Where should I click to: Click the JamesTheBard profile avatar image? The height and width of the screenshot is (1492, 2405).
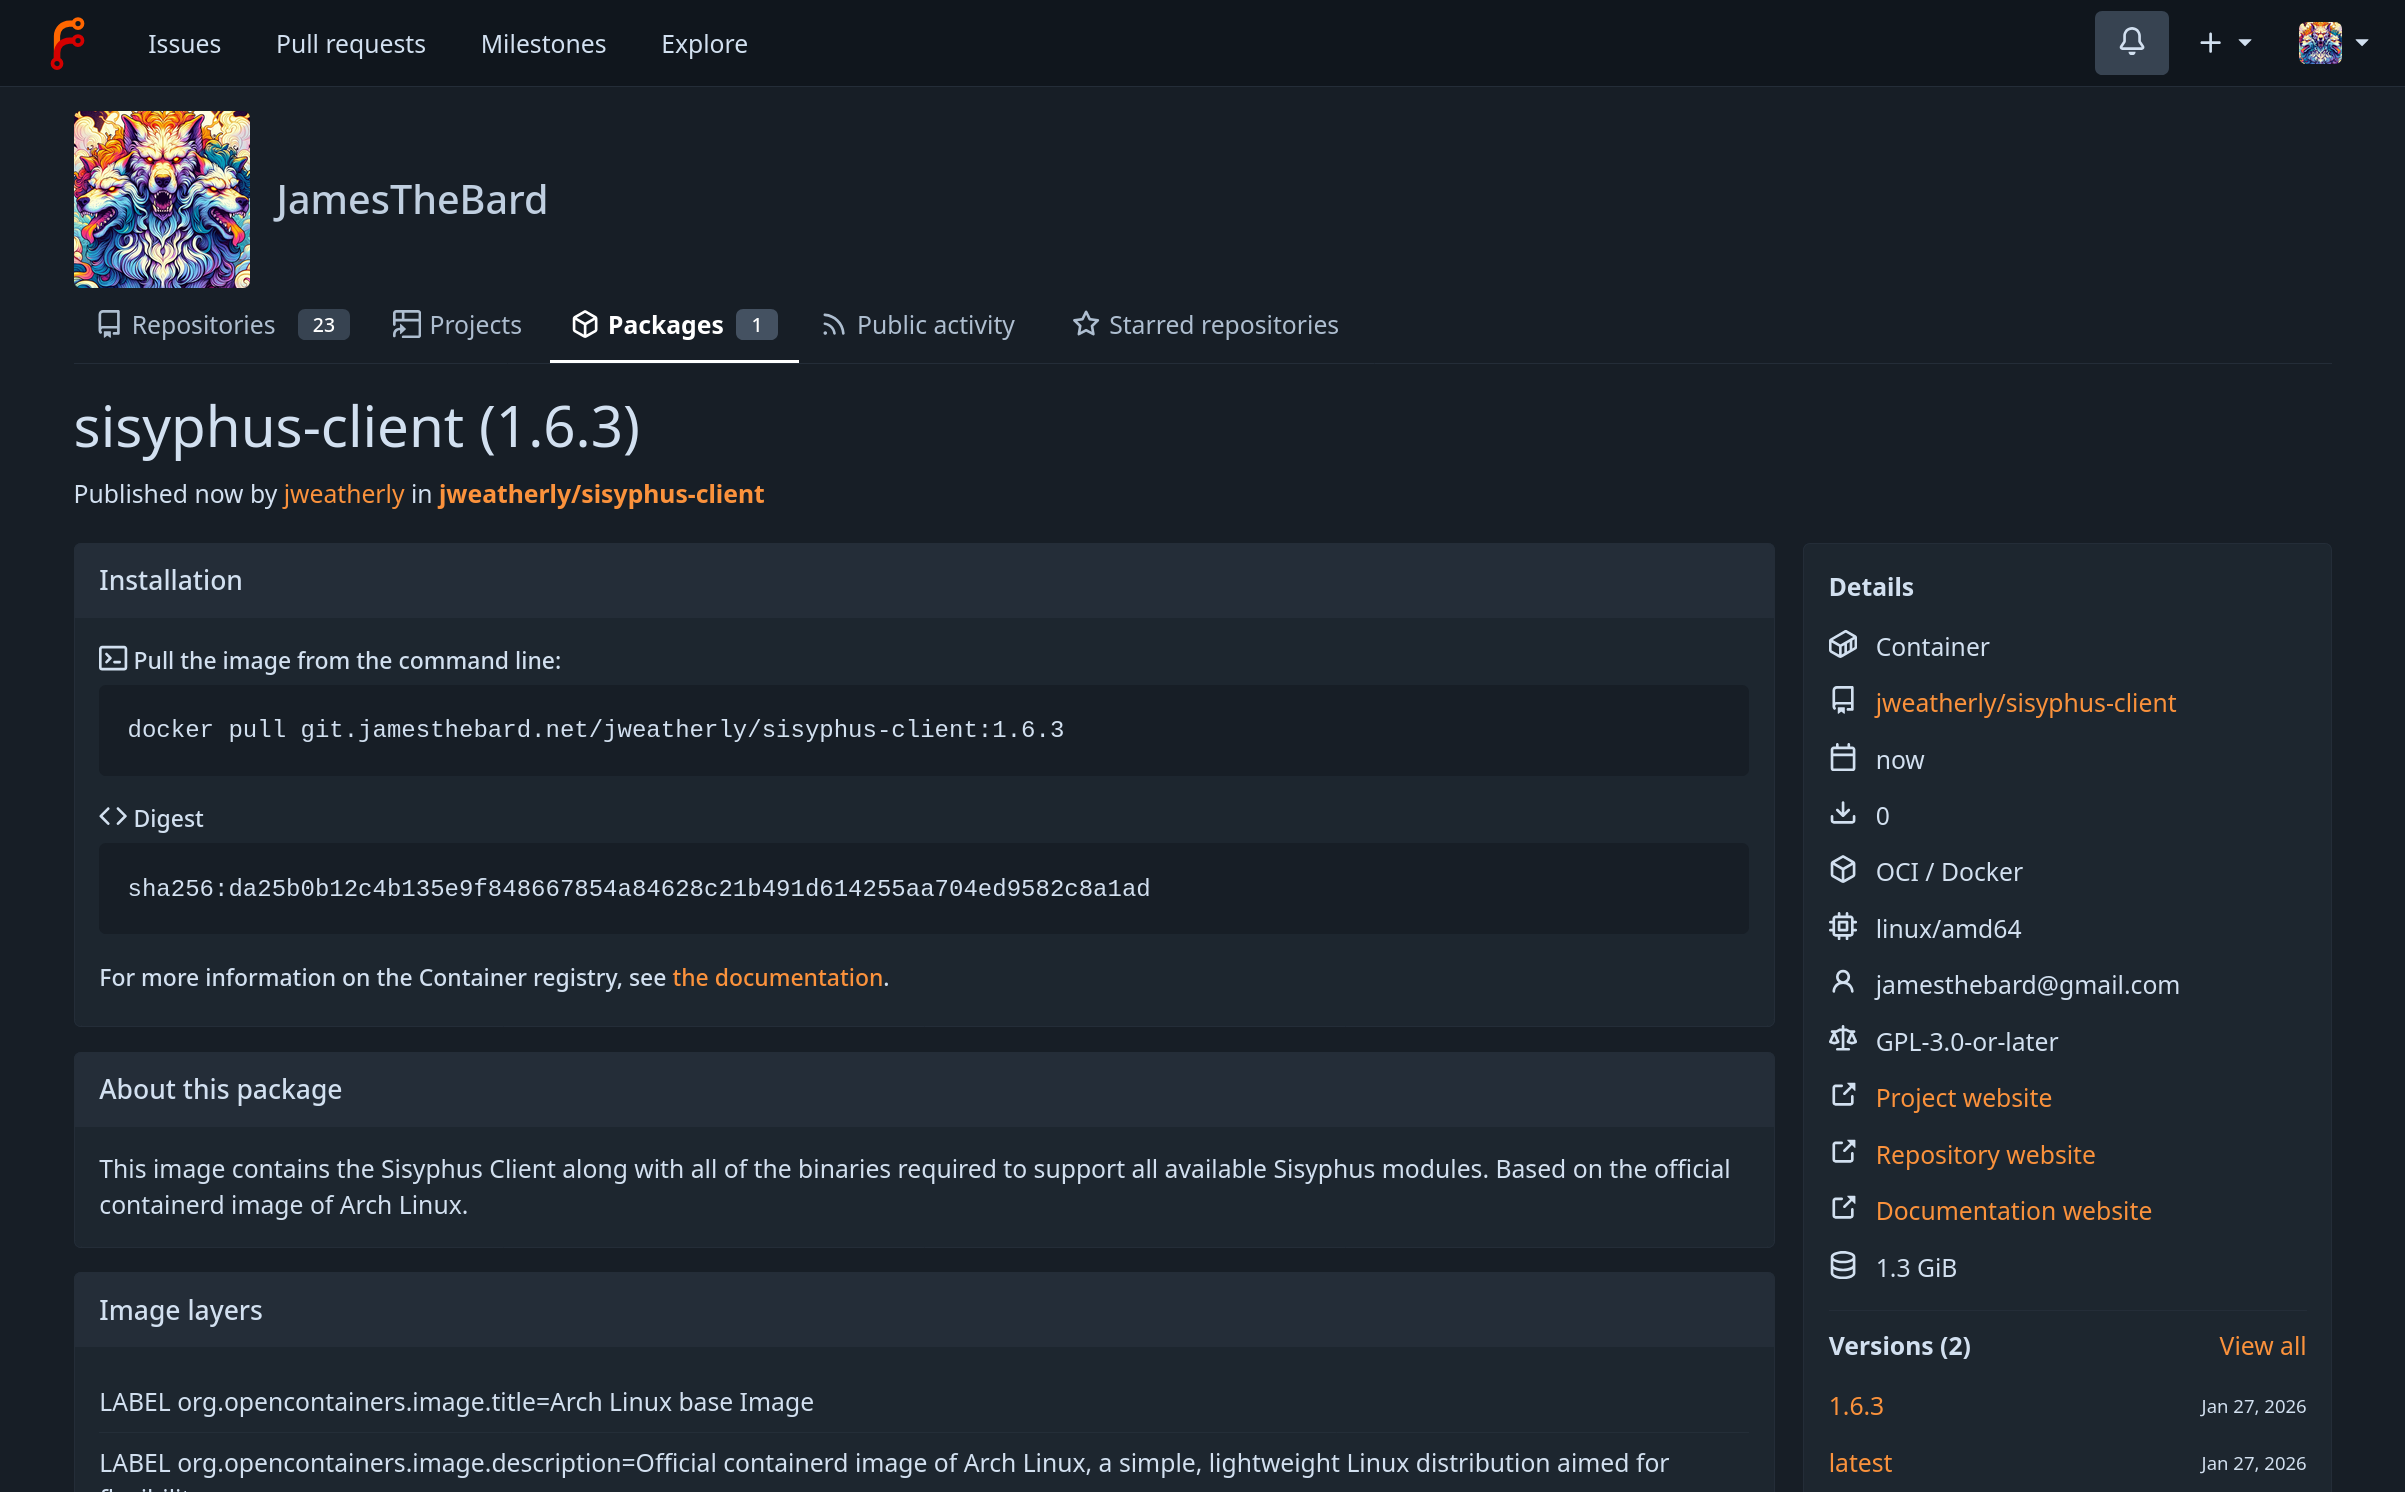point(162,199)
